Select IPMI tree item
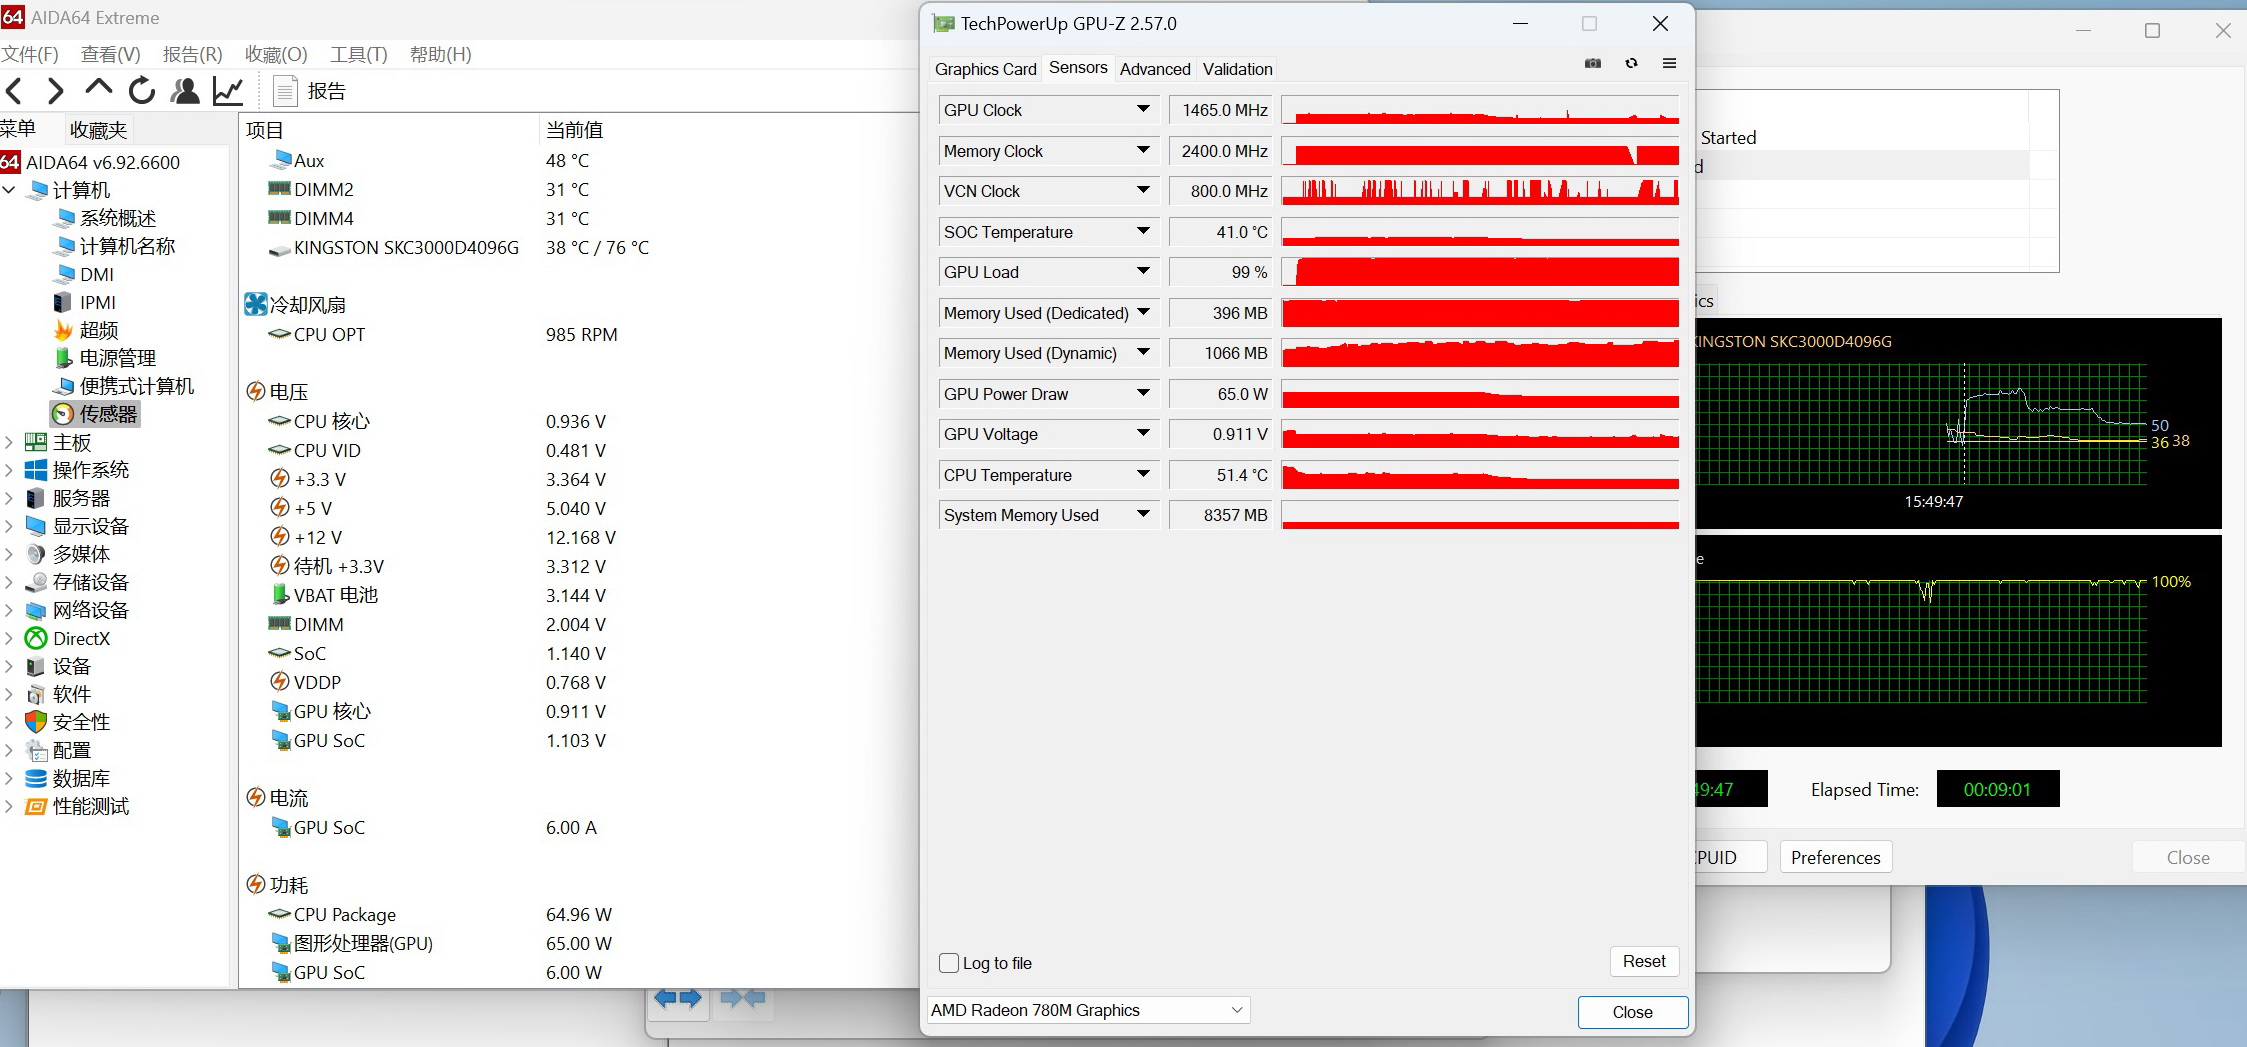Viewport: 2247px width, 1047px height. 85,302
